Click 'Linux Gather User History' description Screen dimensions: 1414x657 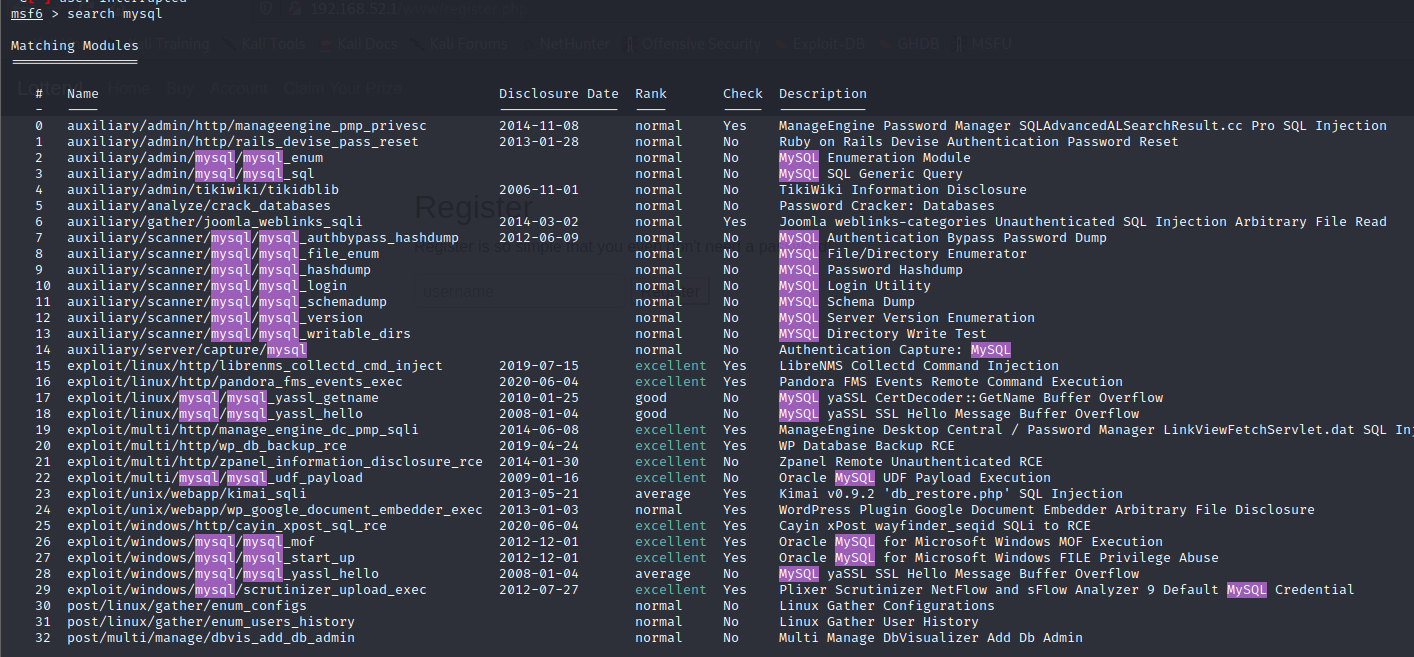click(x=879, y=622)
